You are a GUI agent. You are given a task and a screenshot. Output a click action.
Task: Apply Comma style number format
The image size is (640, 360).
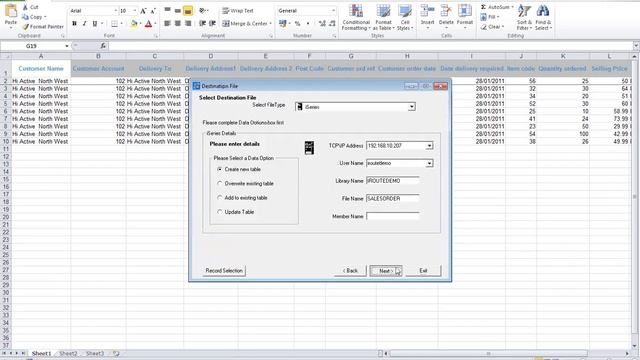coord(308,24)
